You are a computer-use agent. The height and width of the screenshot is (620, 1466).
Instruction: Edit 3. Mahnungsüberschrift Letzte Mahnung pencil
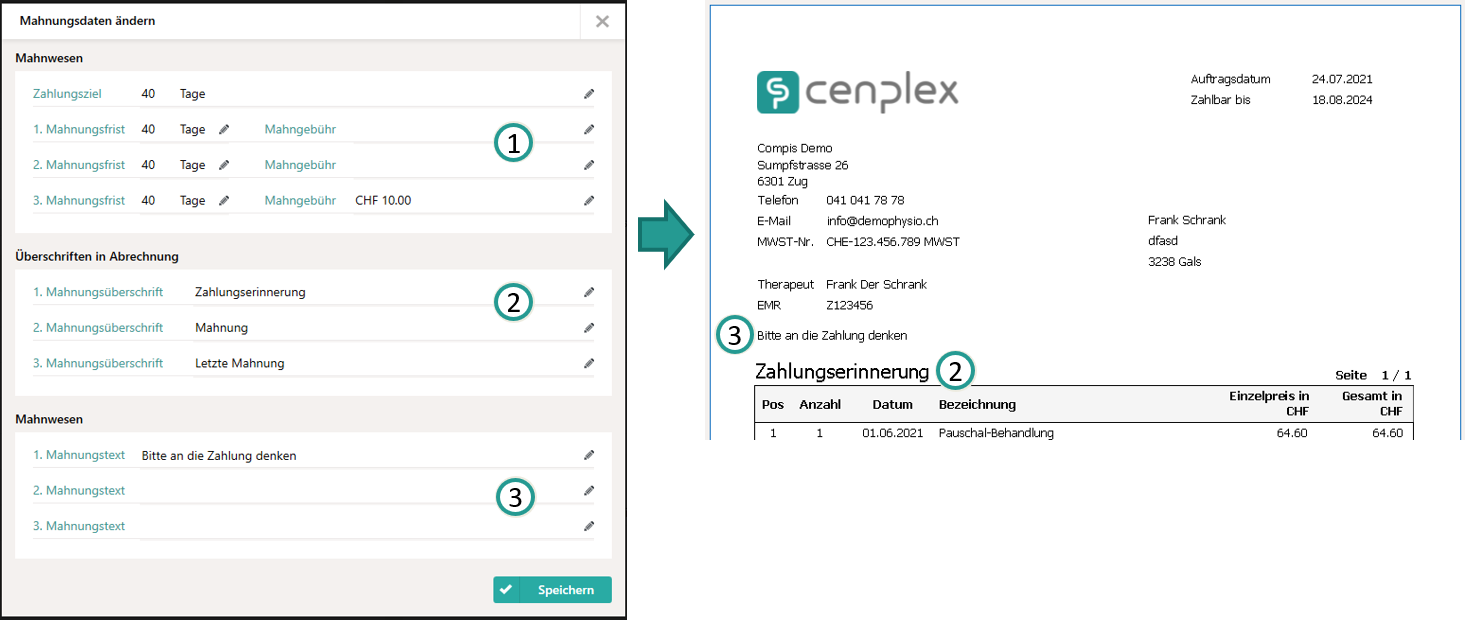(589, 364)
